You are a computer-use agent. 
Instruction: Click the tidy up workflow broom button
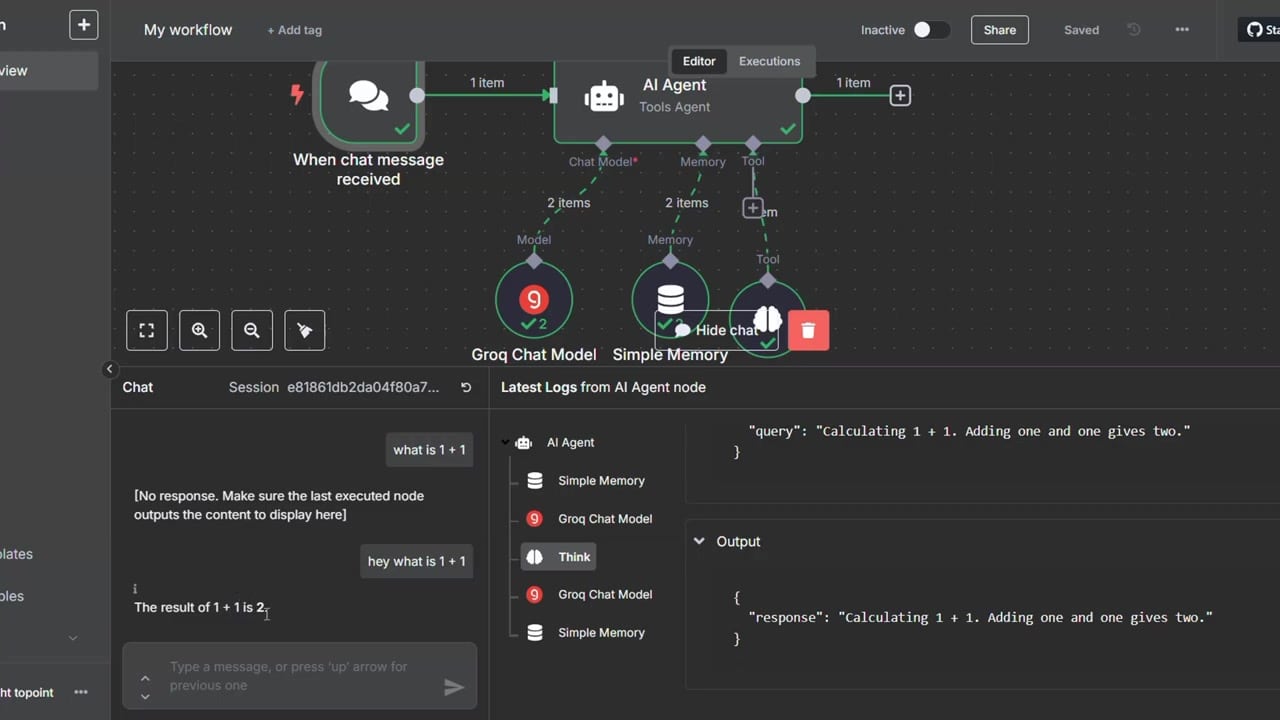click(x=305, y=331)
